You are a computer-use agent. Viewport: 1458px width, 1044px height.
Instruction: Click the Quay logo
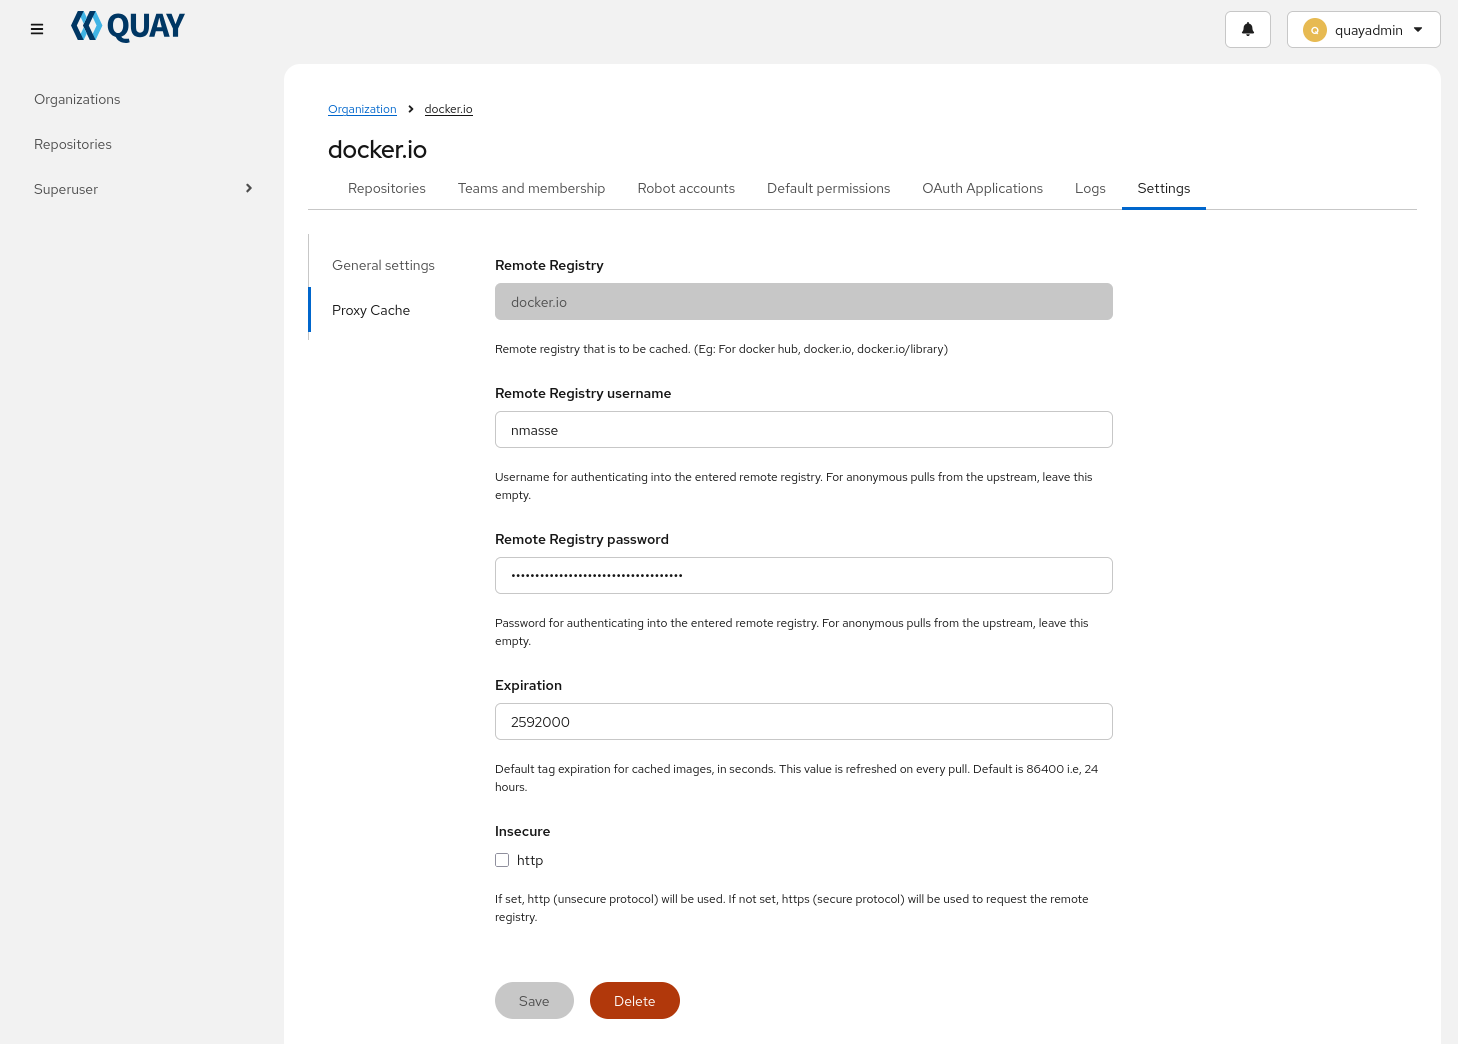[128, 26]
